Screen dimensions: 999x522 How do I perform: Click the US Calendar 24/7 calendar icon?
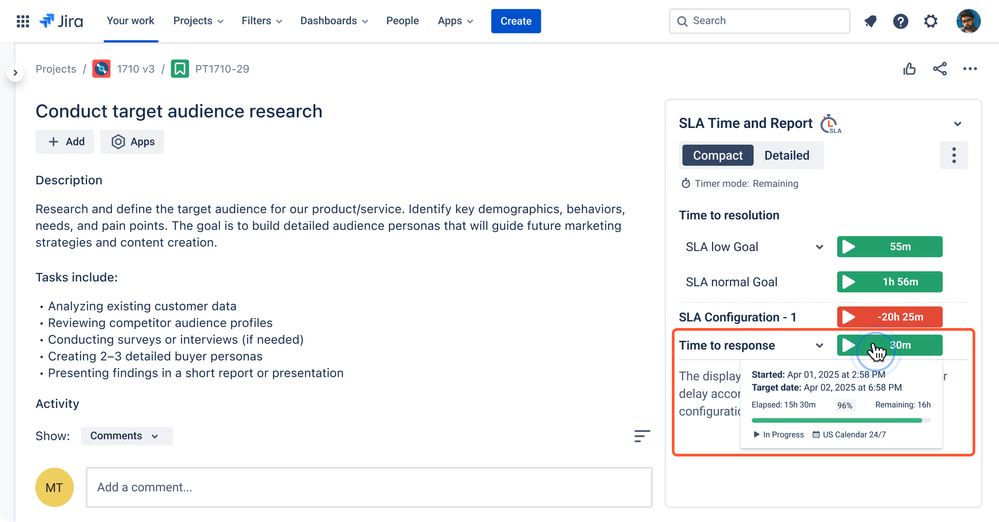click(x=816, y=435)
